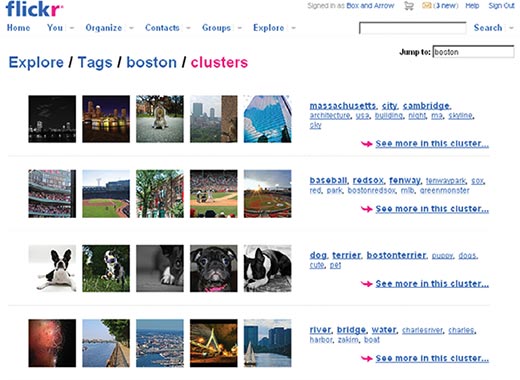Open the Zakim bridge night thumbnail
The height and width of the screenshot is (380, 520).
[x=214, y=343]
